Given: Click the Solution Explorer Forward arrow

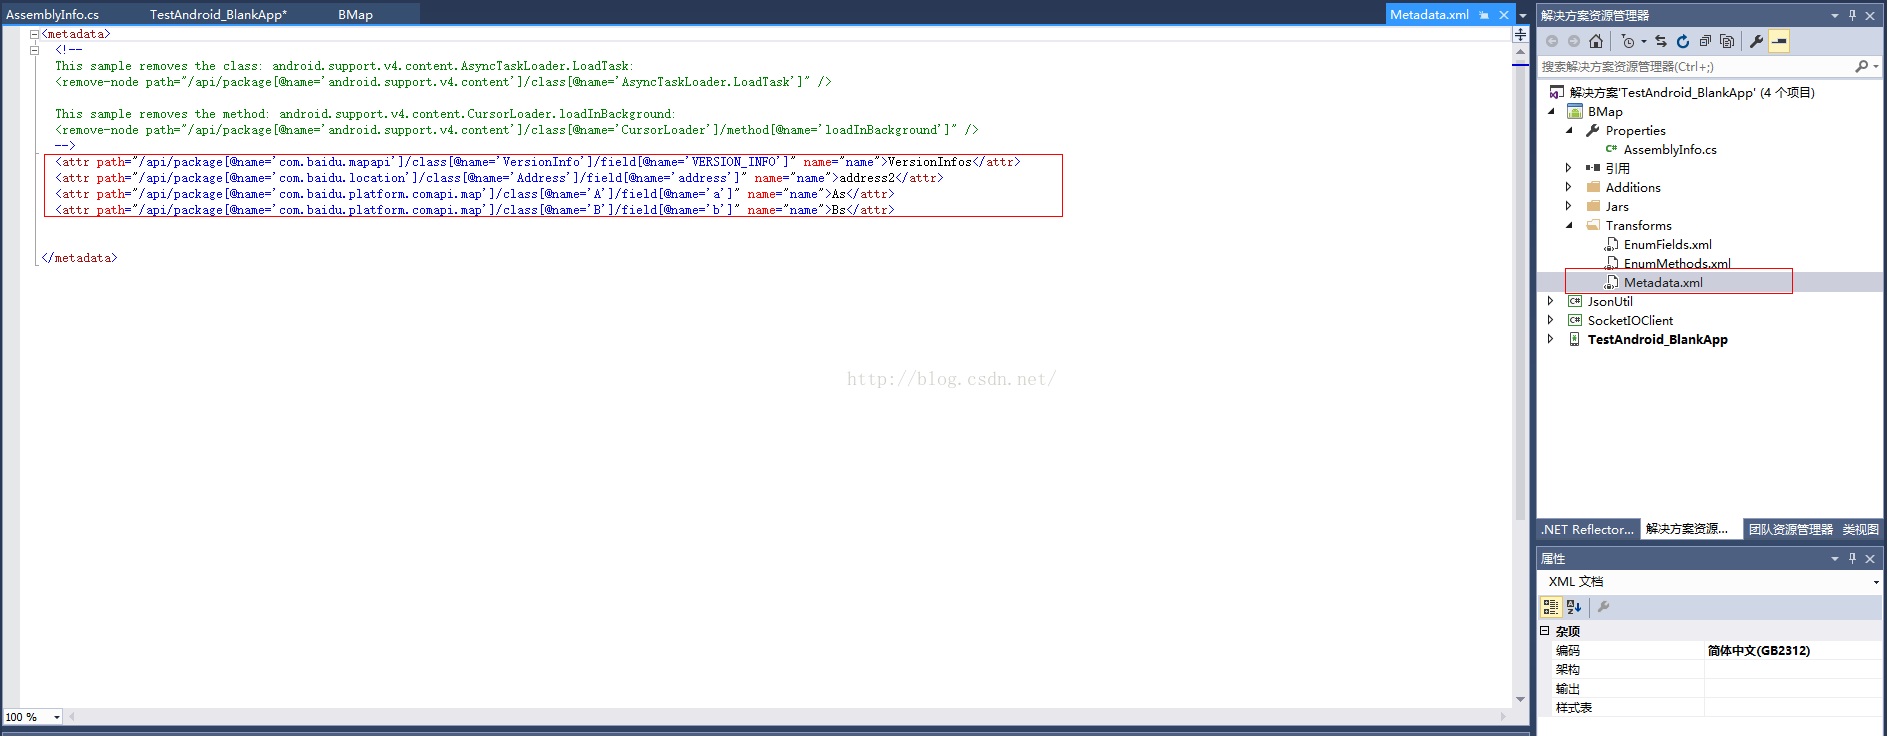Looking at the screenshot, I should pos(1574,41).
